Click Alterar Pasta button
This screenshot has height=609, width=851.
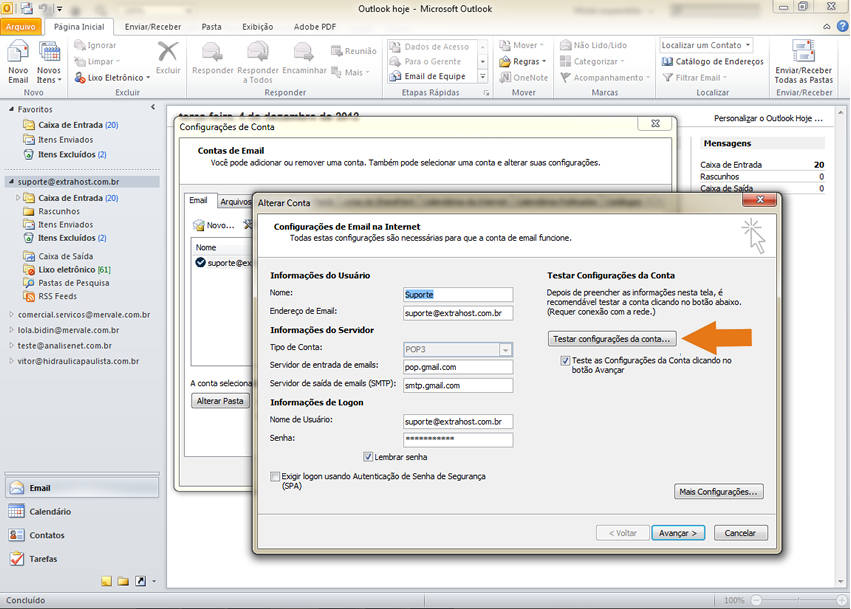[x=220, y=401]
